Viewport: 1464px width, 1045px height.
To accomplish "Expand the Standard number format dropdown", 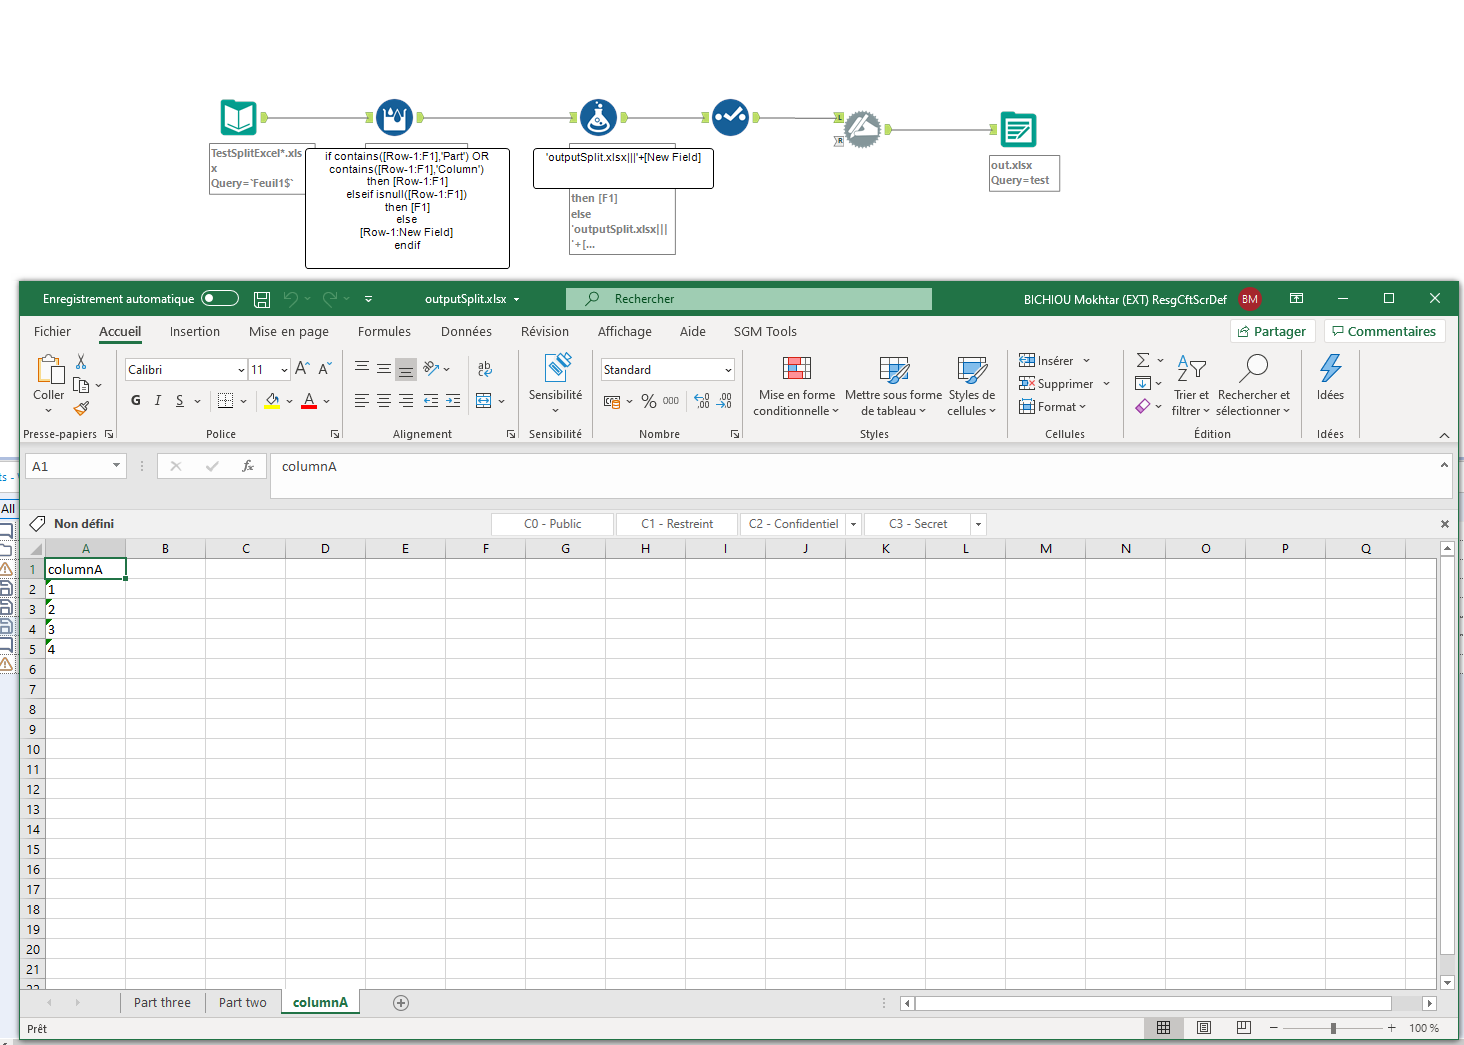I will coord(728,370).
